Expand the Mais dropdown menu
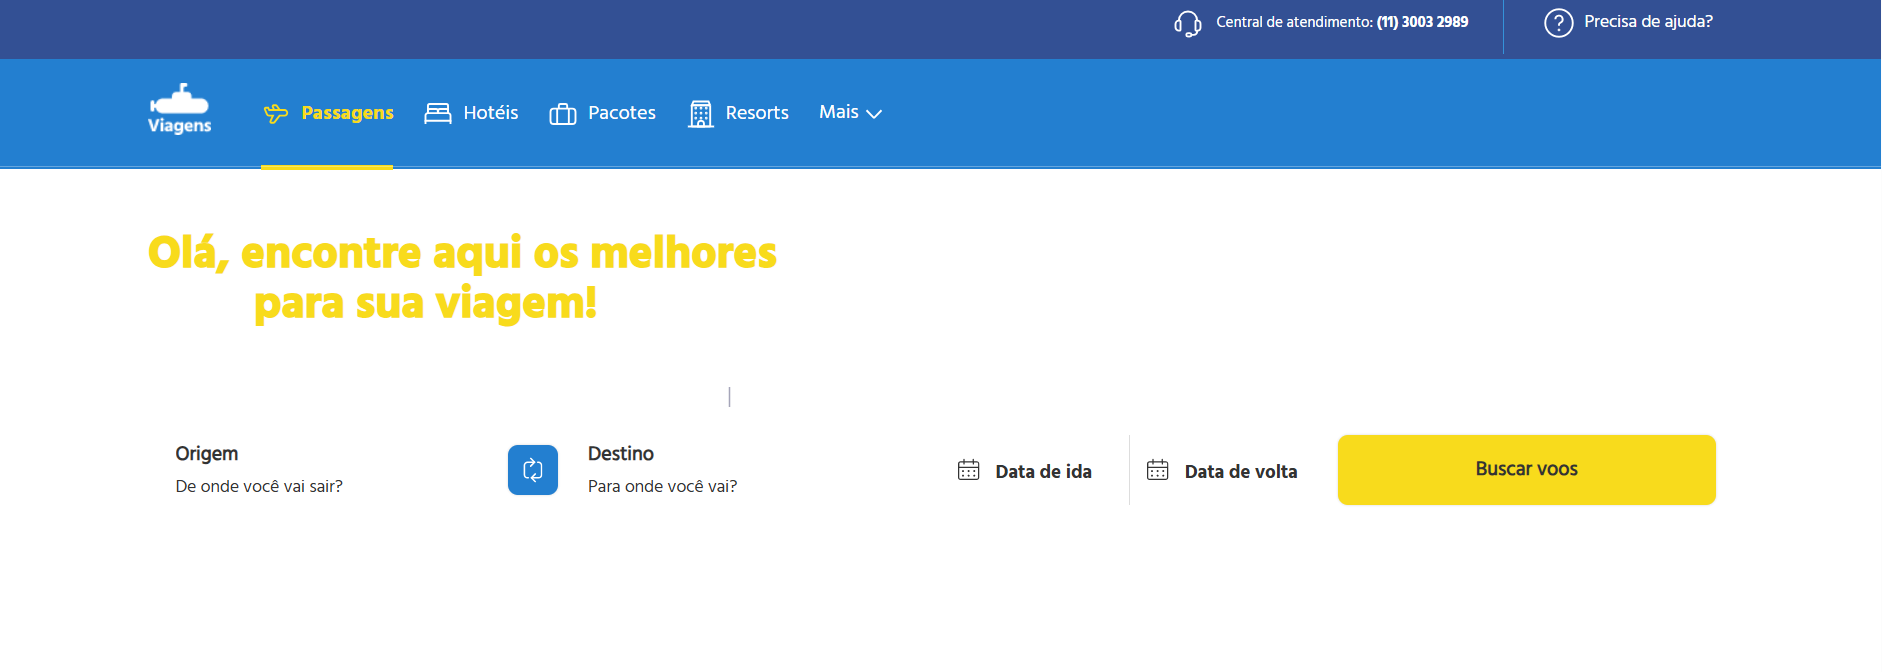The width and height of the screenshot is (1882, 672). point(850,113)
